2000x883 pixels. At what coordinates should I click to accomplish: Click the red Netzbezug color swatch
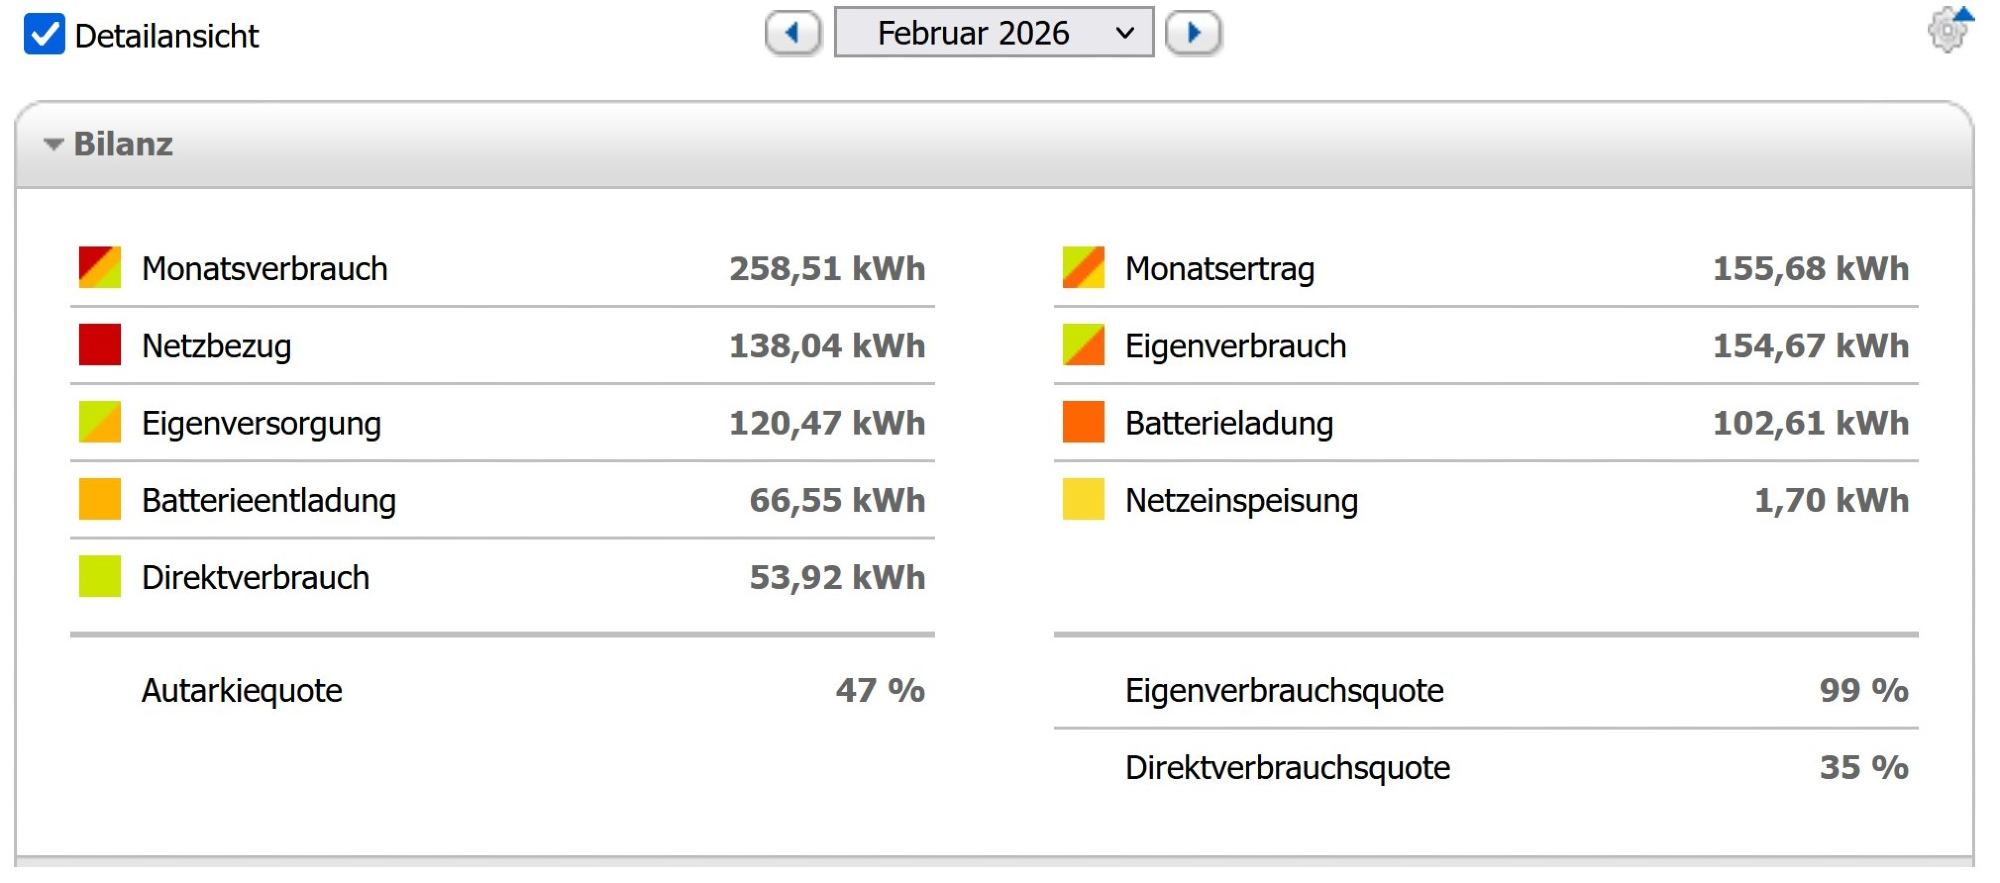coord(100,345)
